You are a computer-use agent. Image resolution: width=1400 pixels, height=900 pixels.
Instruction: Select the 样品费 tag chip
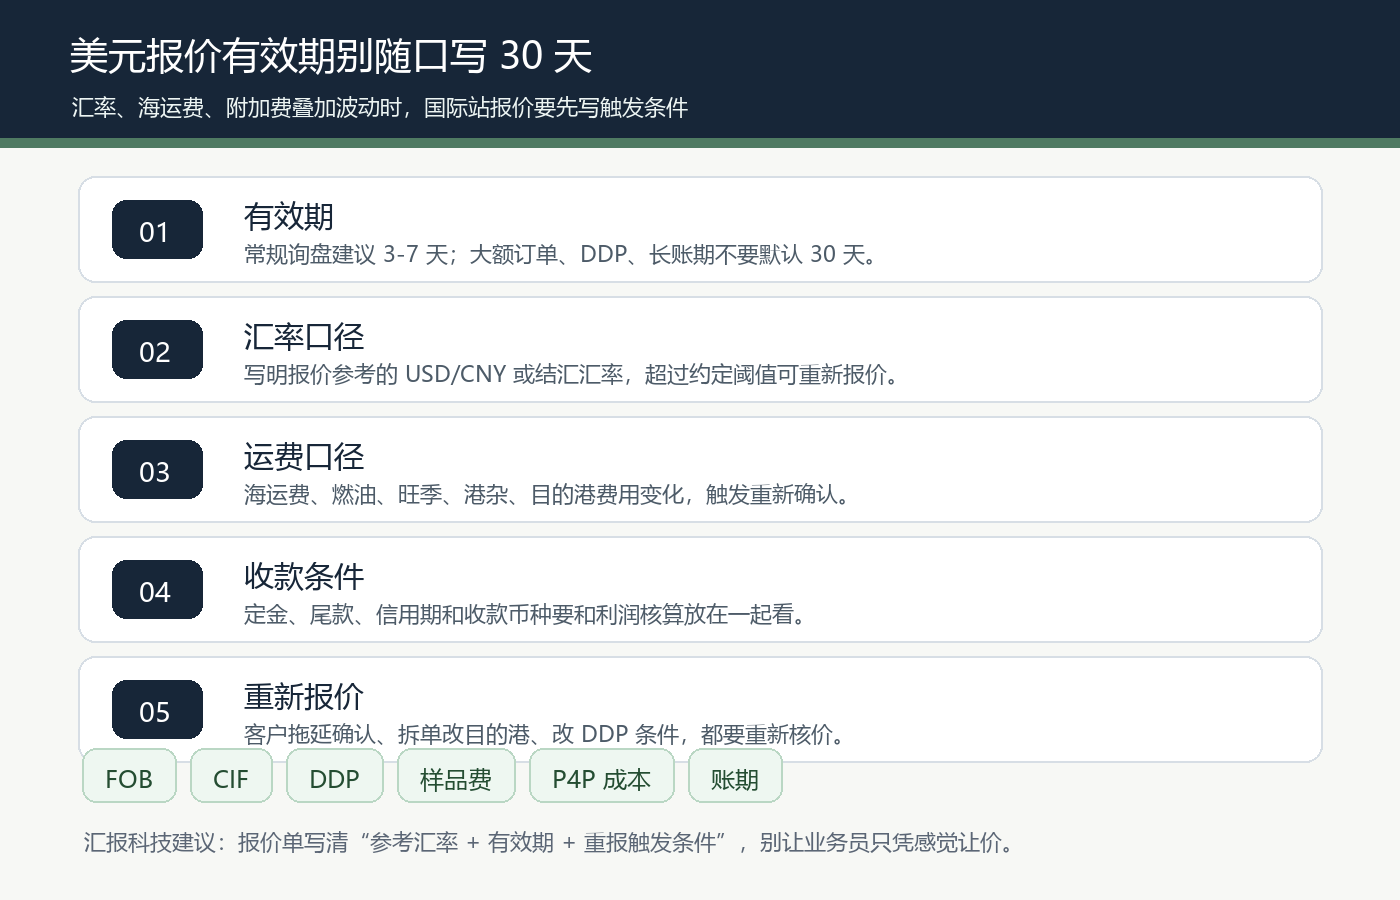pyautogui.click(x=456, y=776)
